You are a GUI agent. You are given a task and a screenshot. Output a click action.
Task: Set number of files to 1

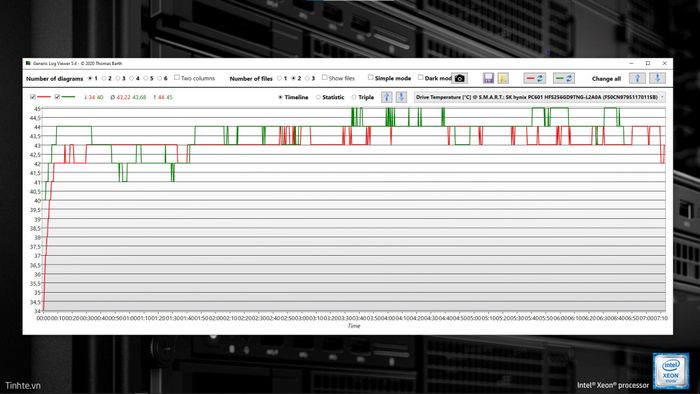pyautogui.click(x=279, y=79)
